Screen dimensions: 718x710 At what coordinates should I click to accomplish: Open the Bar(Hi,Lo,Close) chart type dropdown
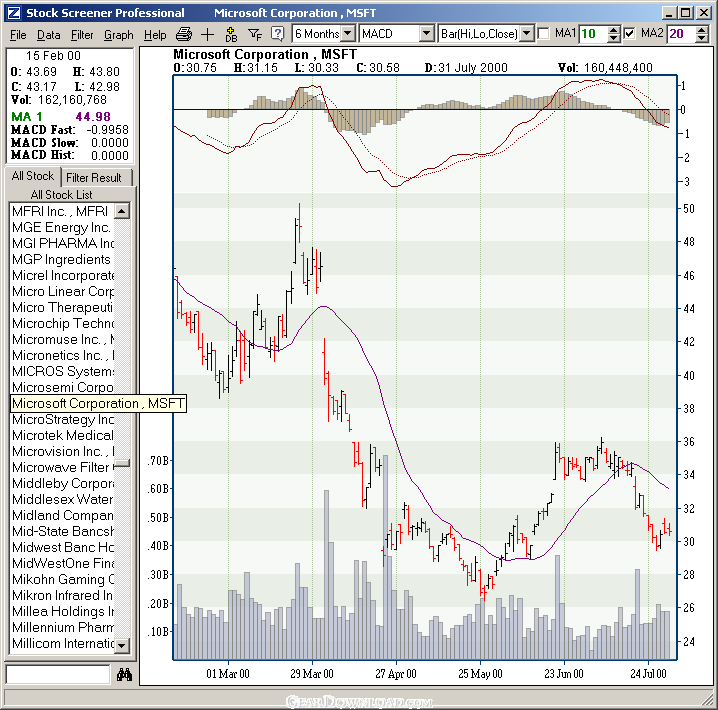(x=527, y=33)
